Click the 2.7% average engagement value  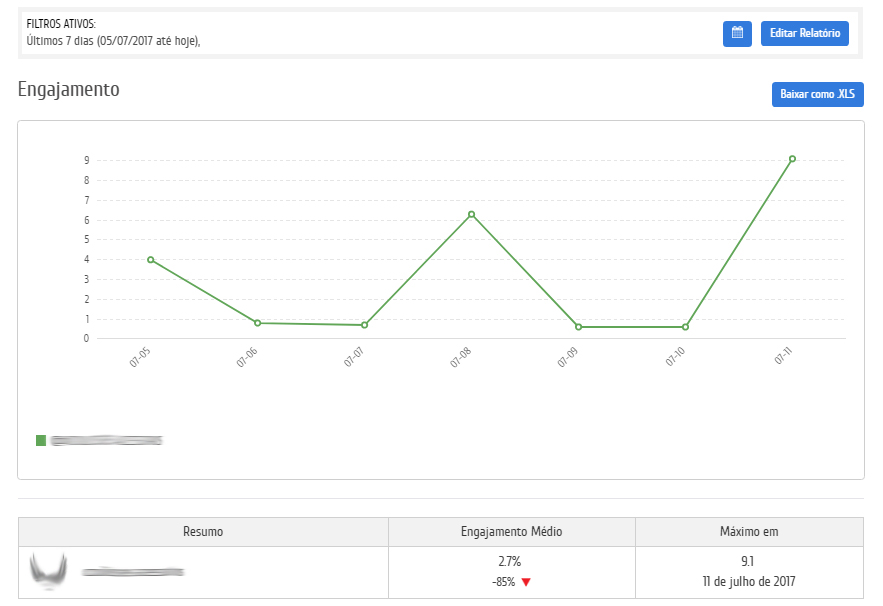[x=510, y=562]
